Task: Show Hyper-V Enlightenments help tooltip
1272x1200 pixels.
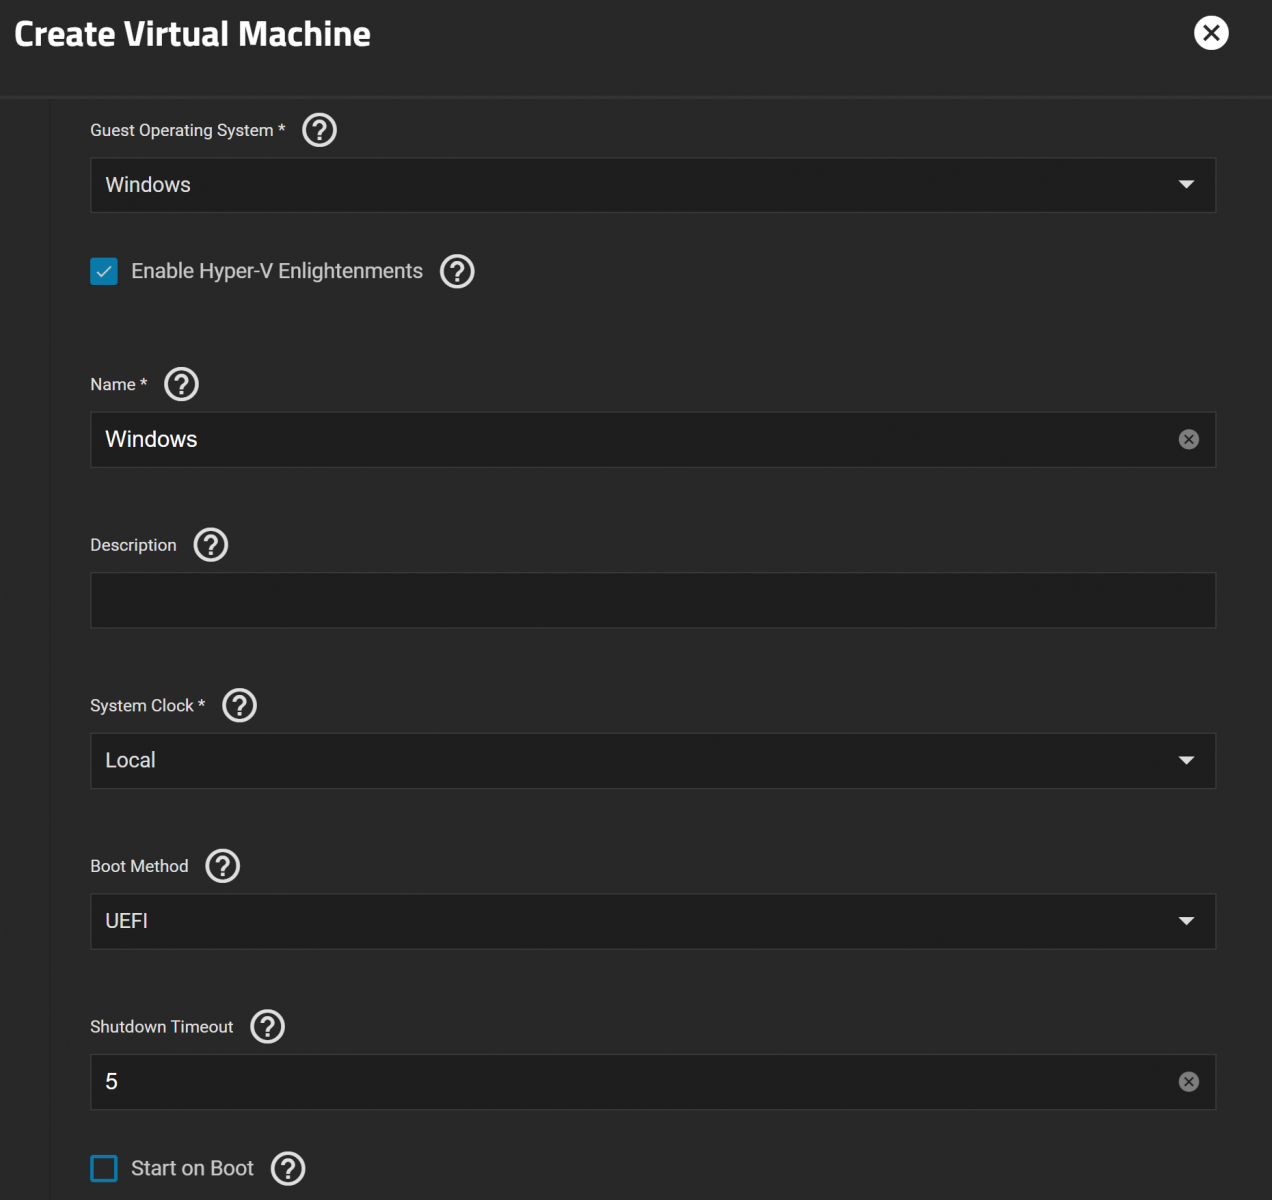Action: click(457, 271)
